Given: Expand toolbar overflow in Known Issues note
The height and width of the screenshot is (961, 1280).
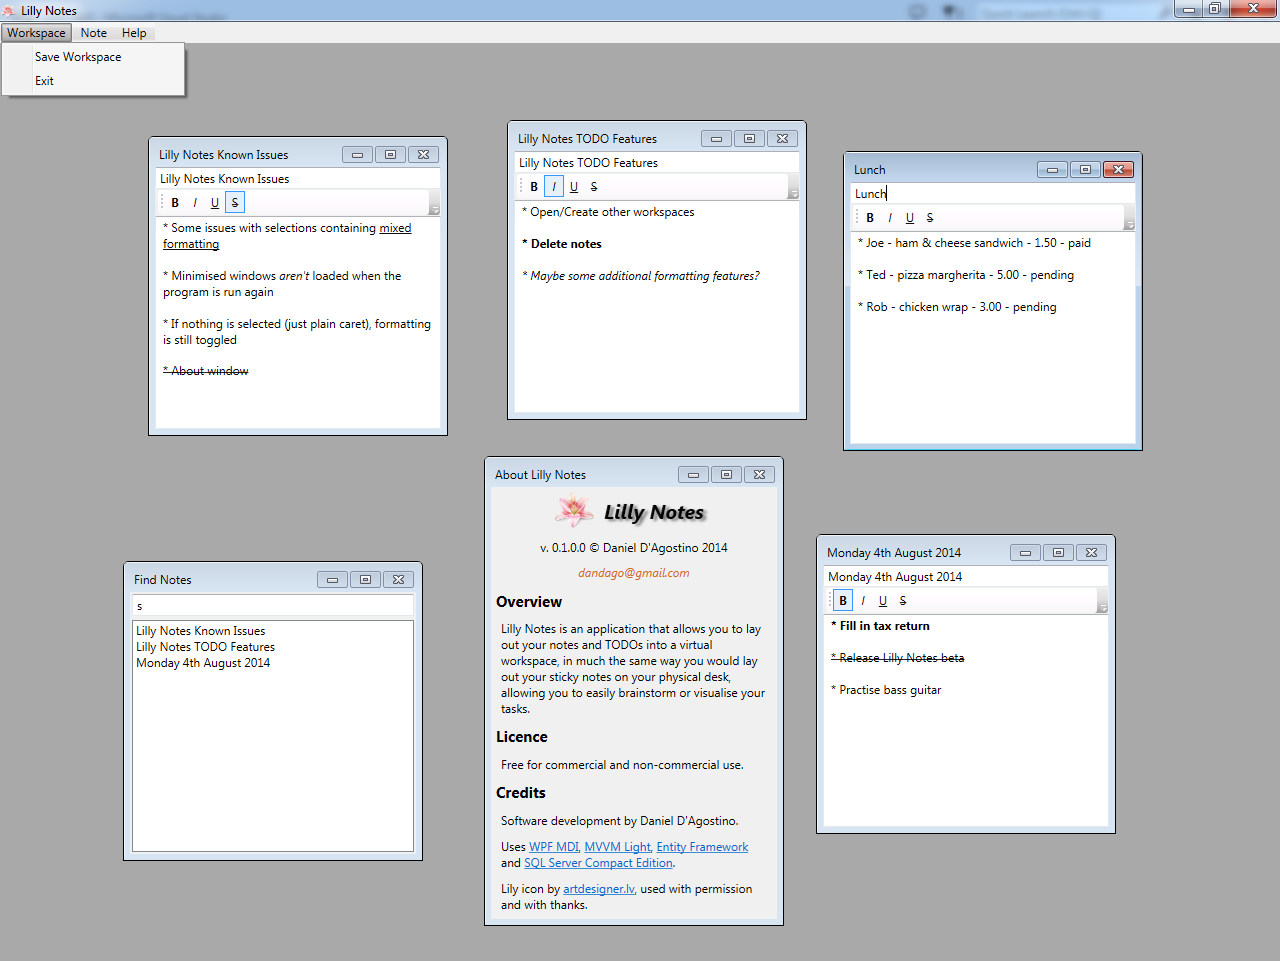Looking at the screenshot, I should (434, 207).
